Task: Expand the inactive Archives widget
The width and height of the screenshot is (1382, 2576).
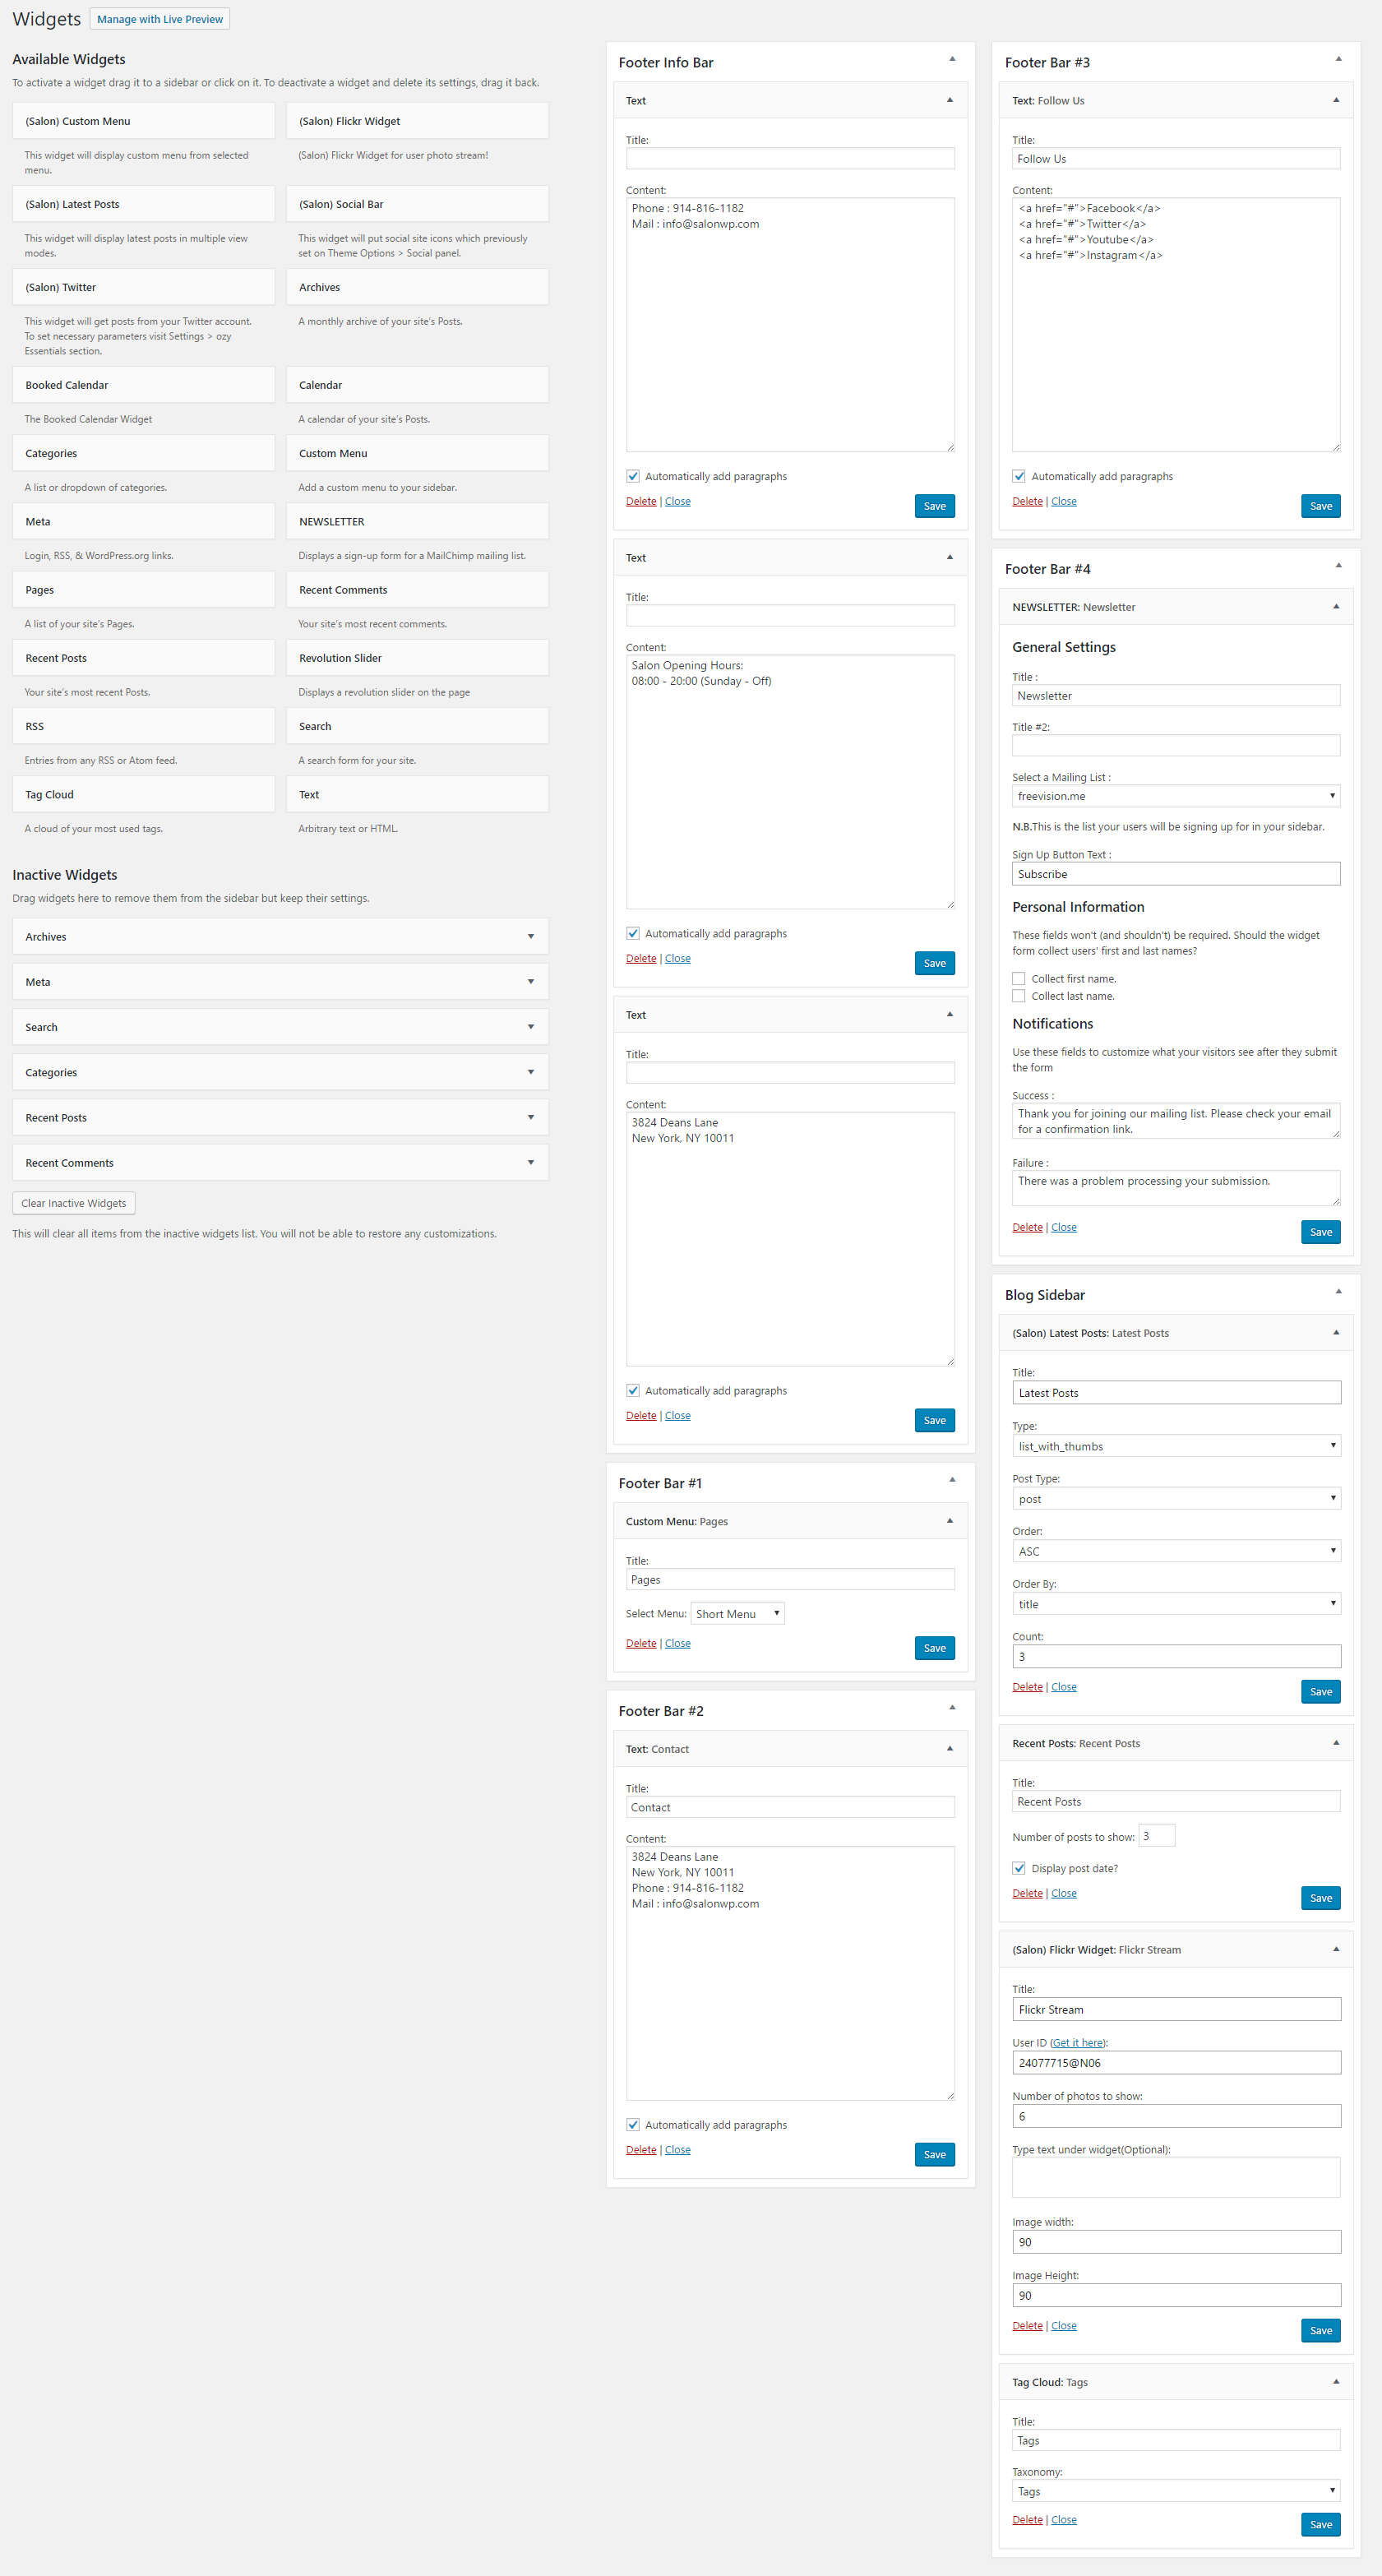Action: [x=530, y=937]
